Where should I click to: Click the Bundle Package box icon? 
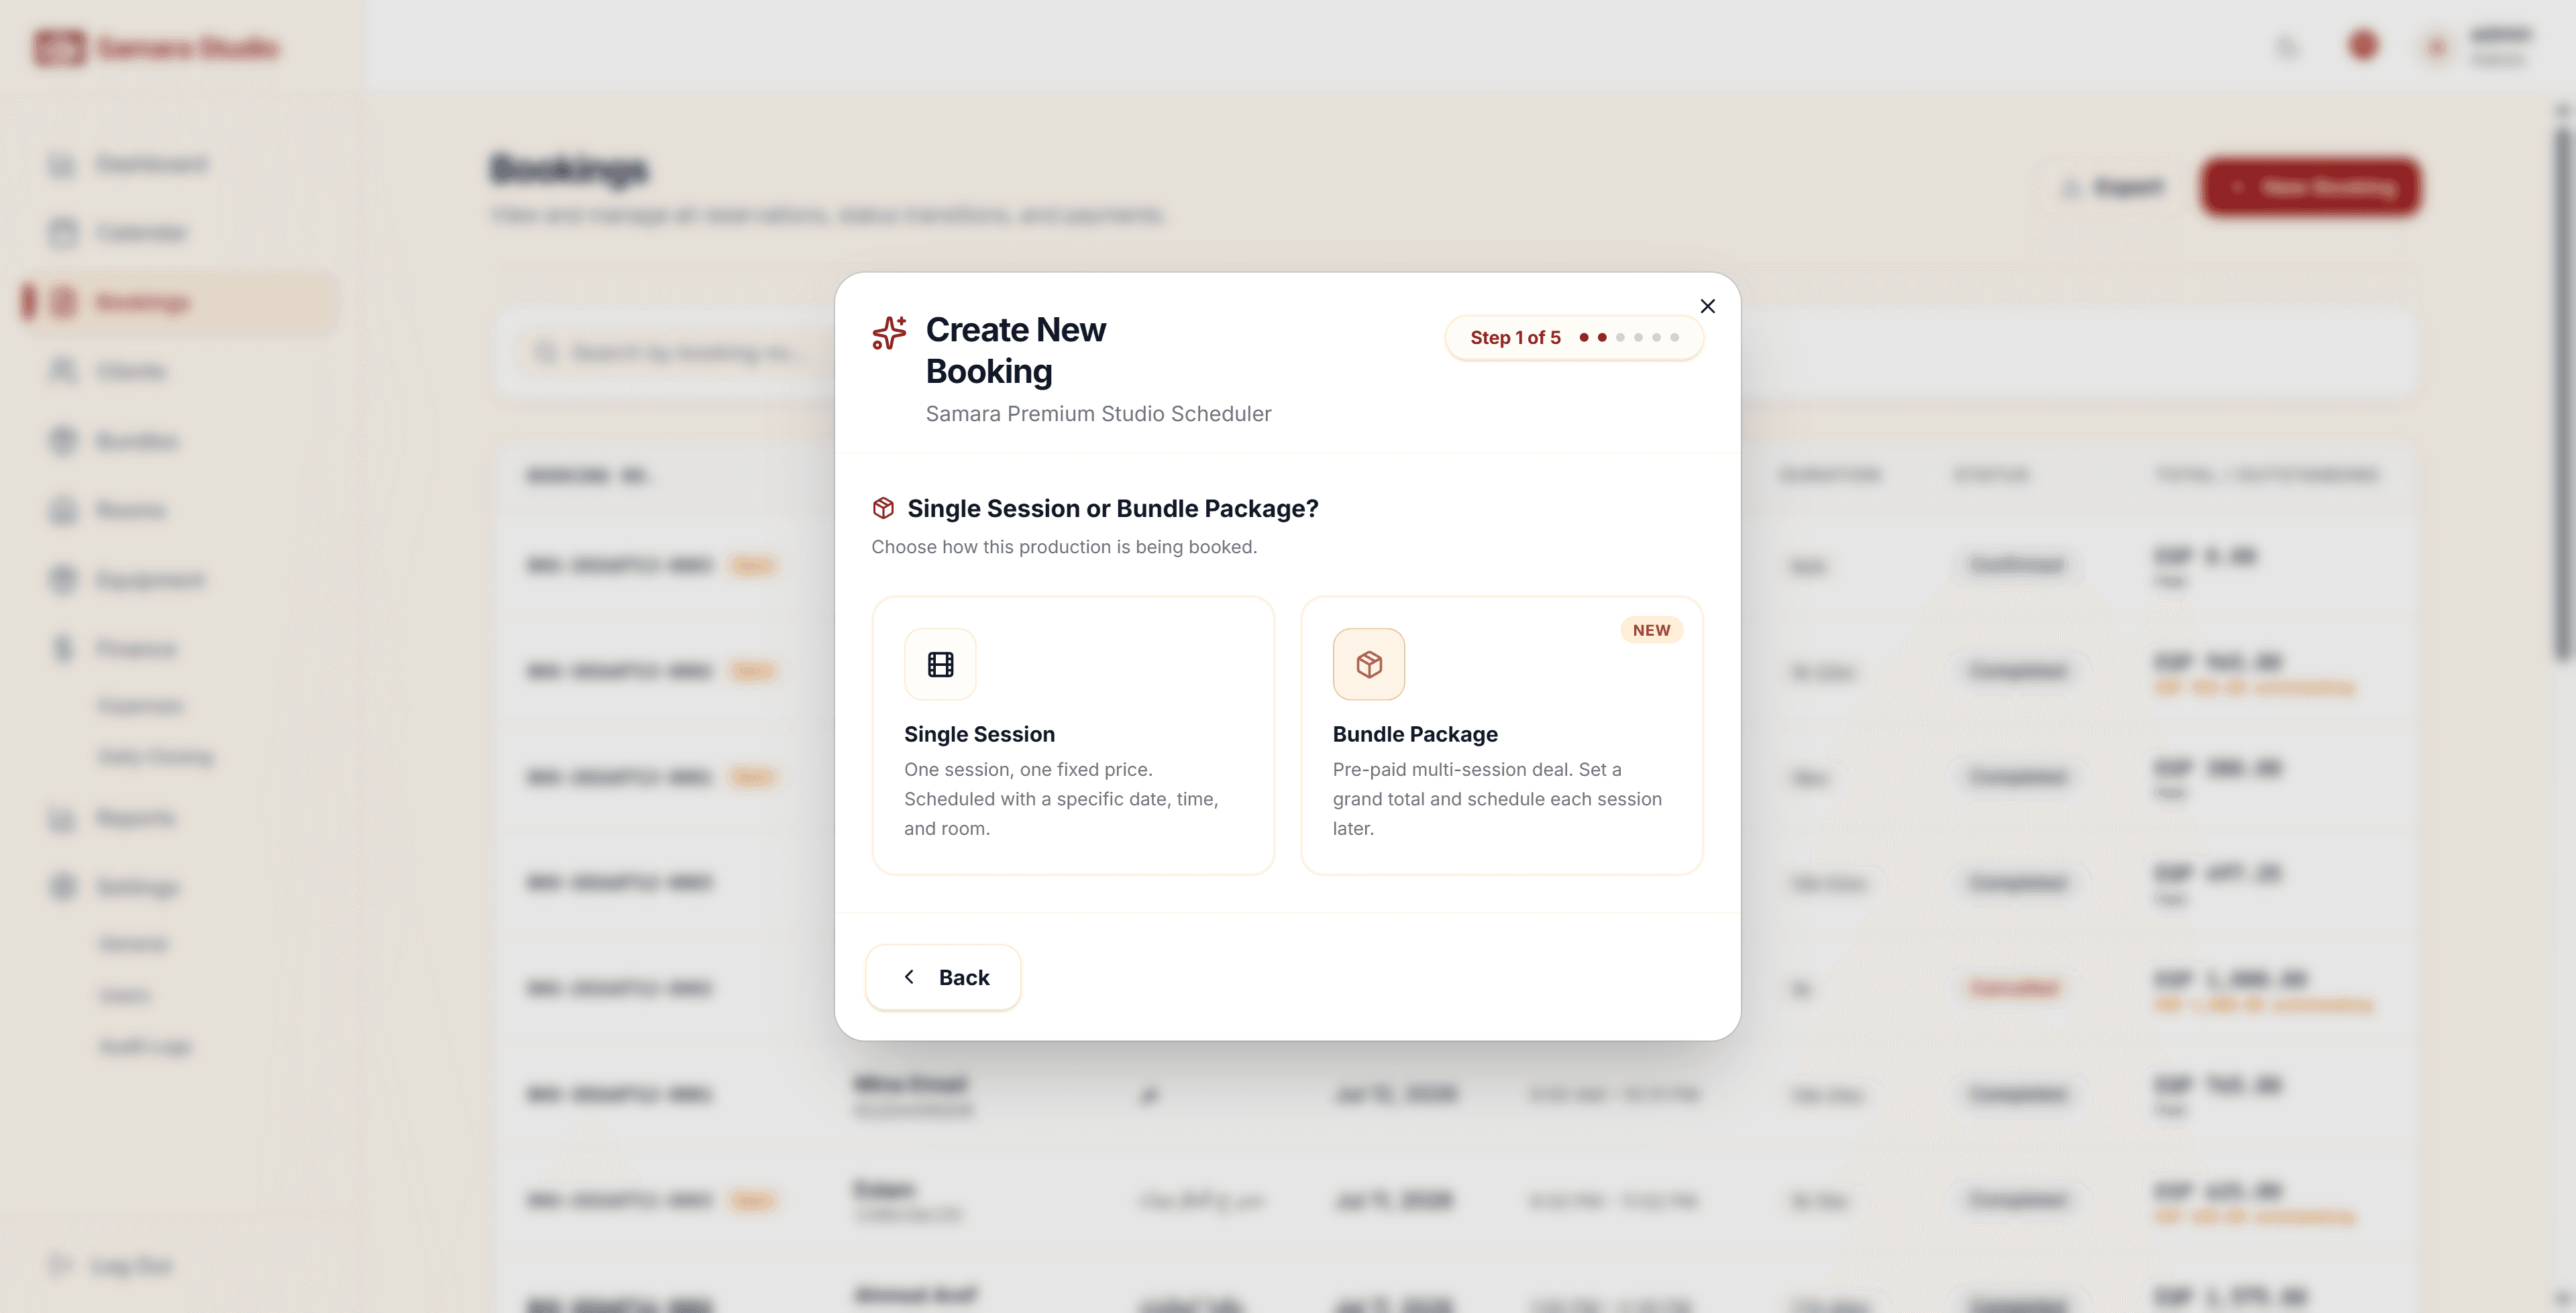point(1368,664)
